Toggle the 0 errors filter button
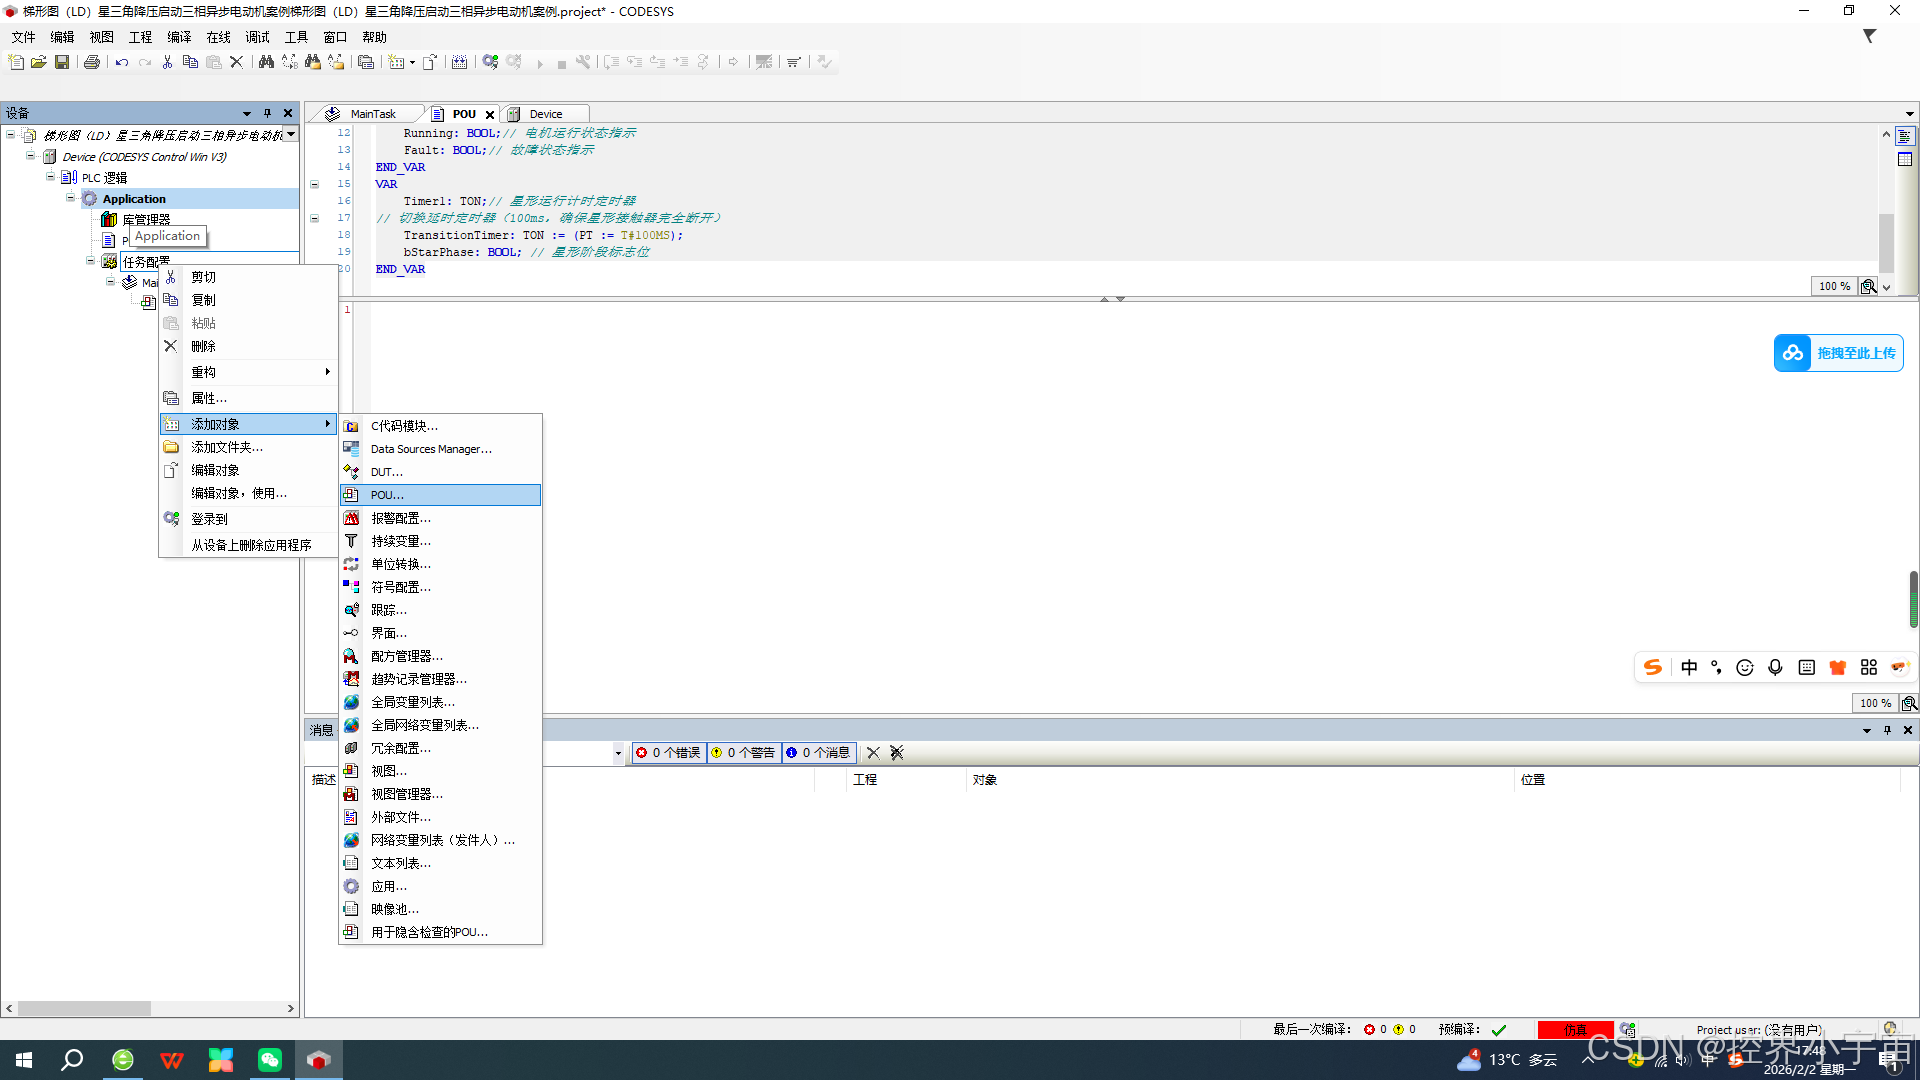The image size is (1920, 1080). click(x=669, y=753)
